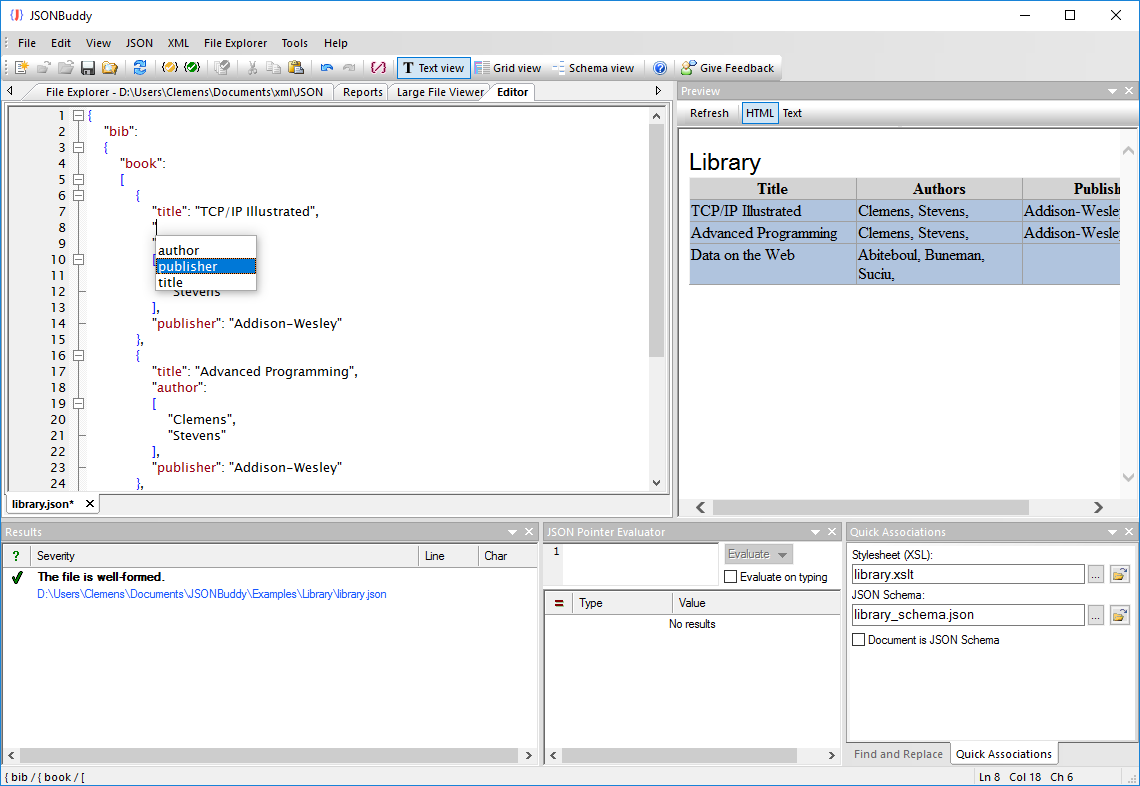
Task: Switch to Find and Replace tab
Action: 898,754
